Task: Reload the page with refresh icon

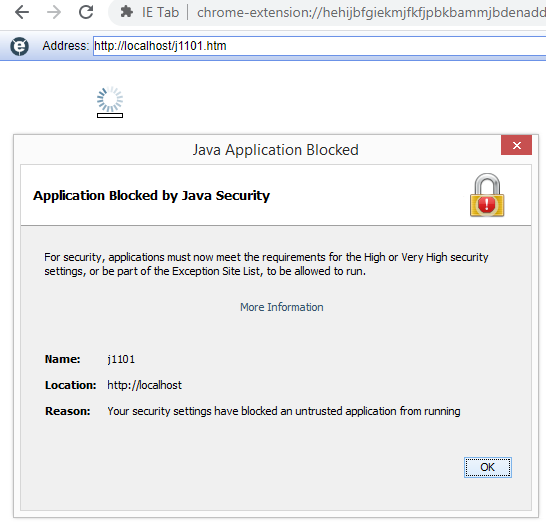Action: (x=86, y=12)
